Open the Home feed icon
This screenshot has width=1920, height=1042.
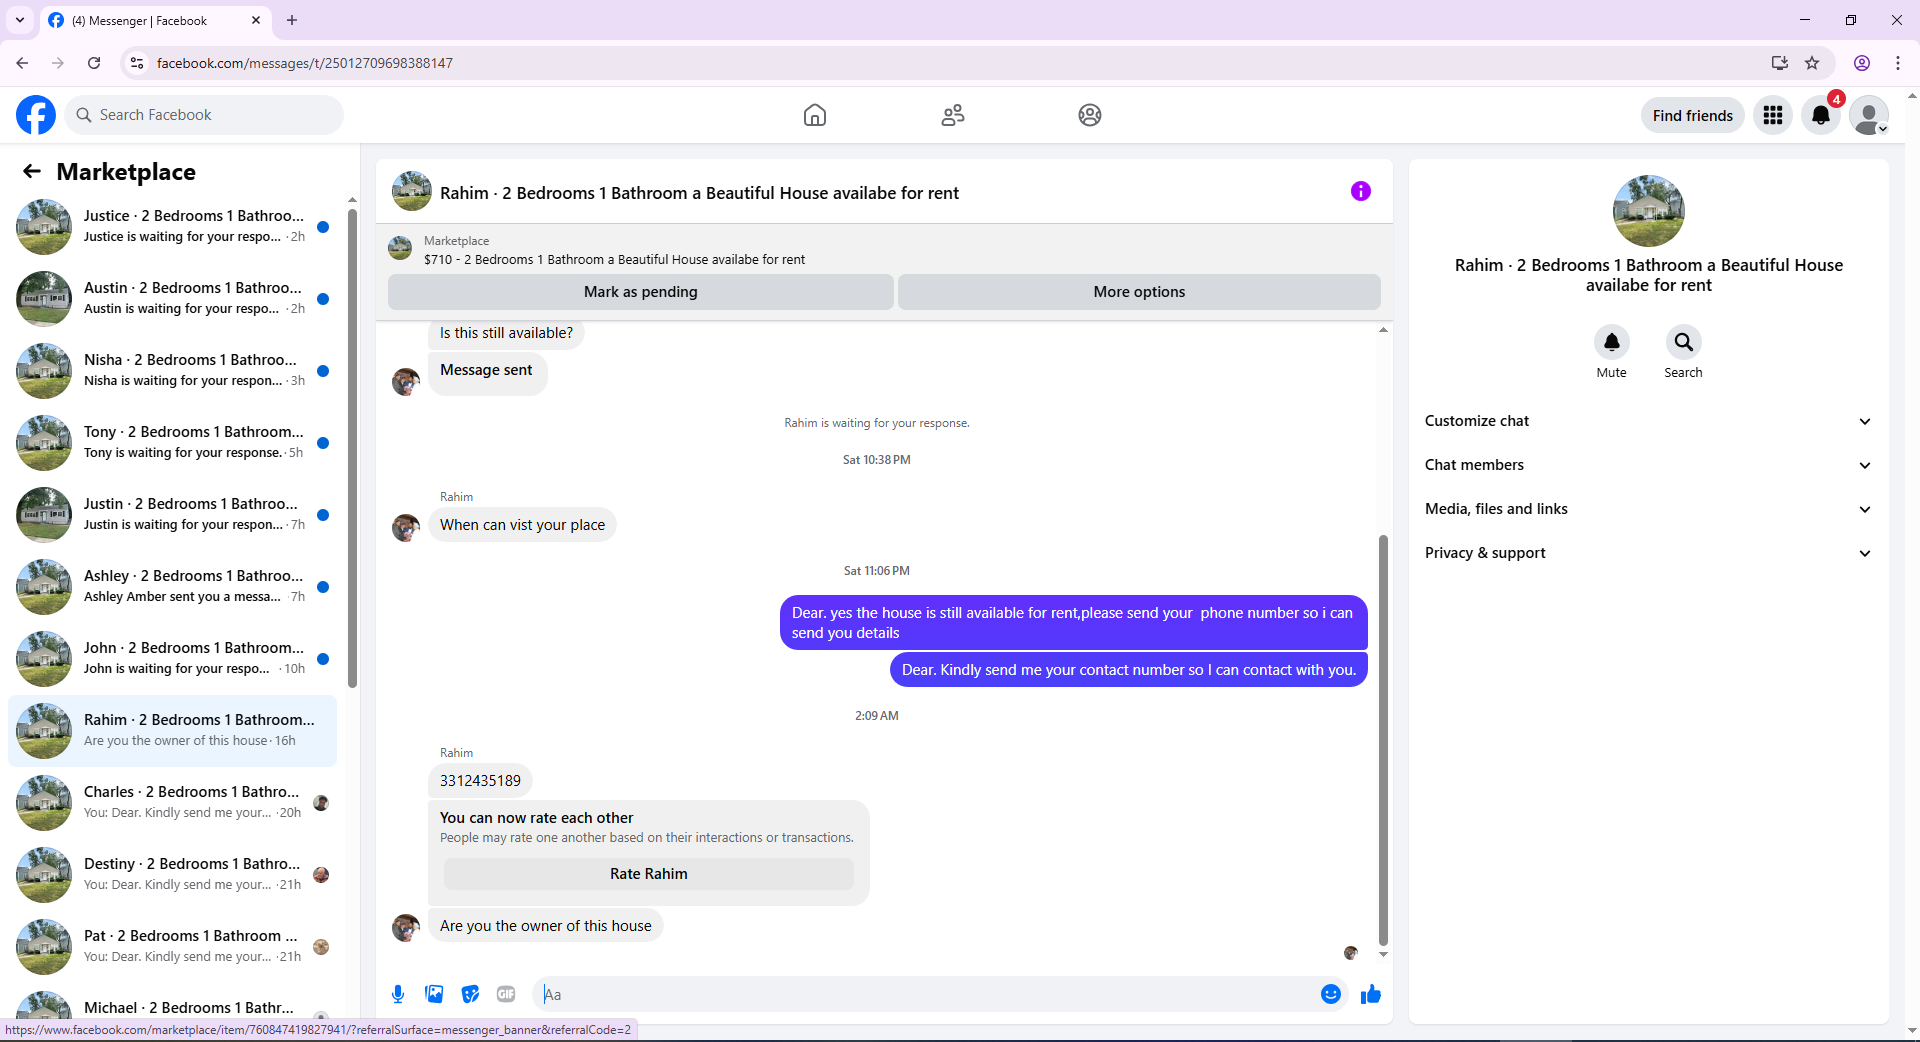point(815,115)
